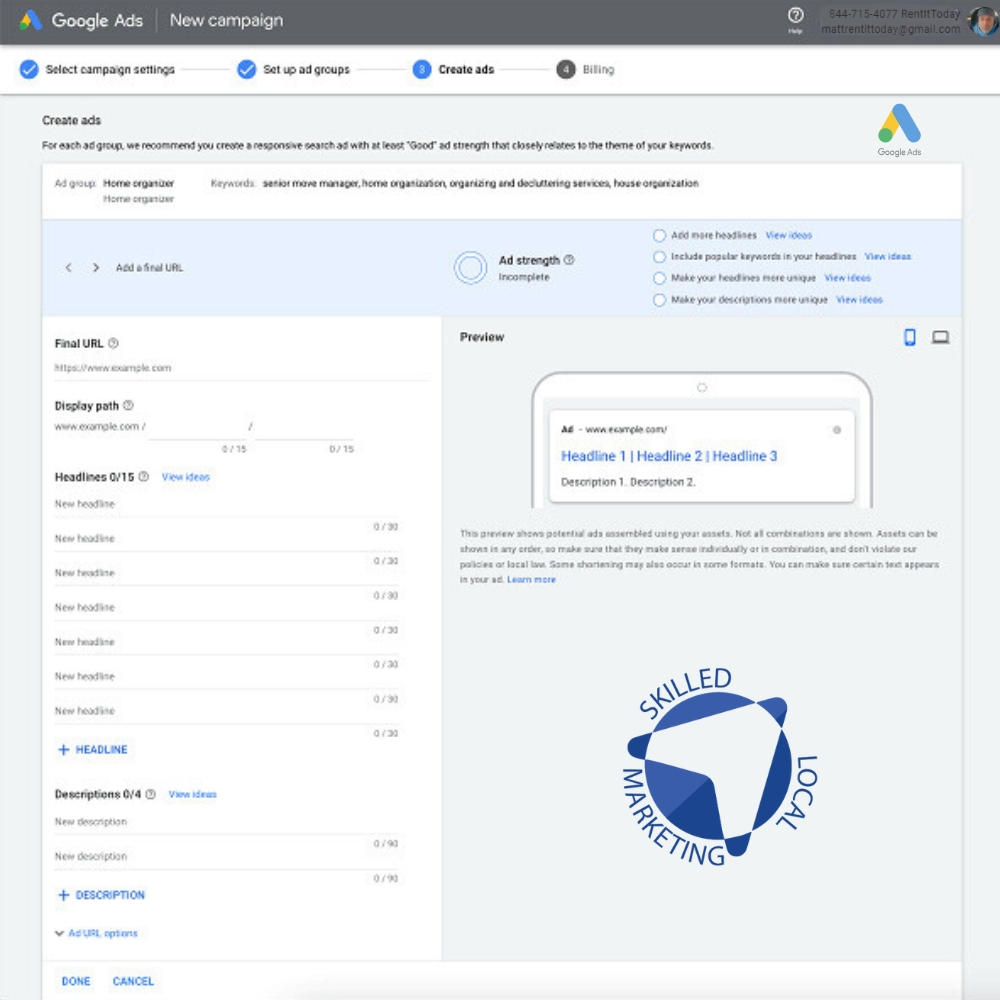Click the third New headline field
Screen dimensions: 1000x1000
[226, 573]
